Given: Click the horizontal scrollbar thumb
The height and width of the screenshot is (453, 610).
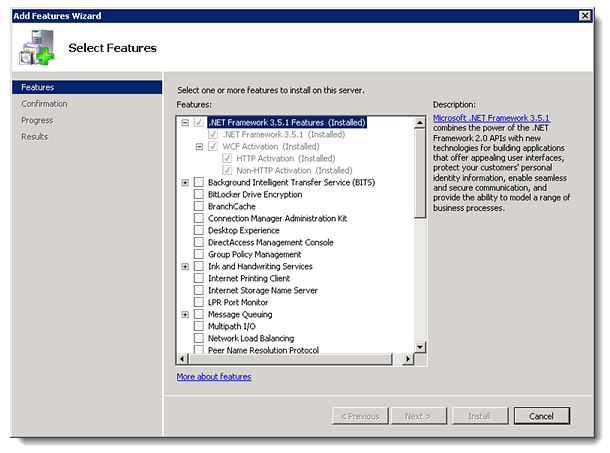Looking at the screenshot, I should coord(290,359).
